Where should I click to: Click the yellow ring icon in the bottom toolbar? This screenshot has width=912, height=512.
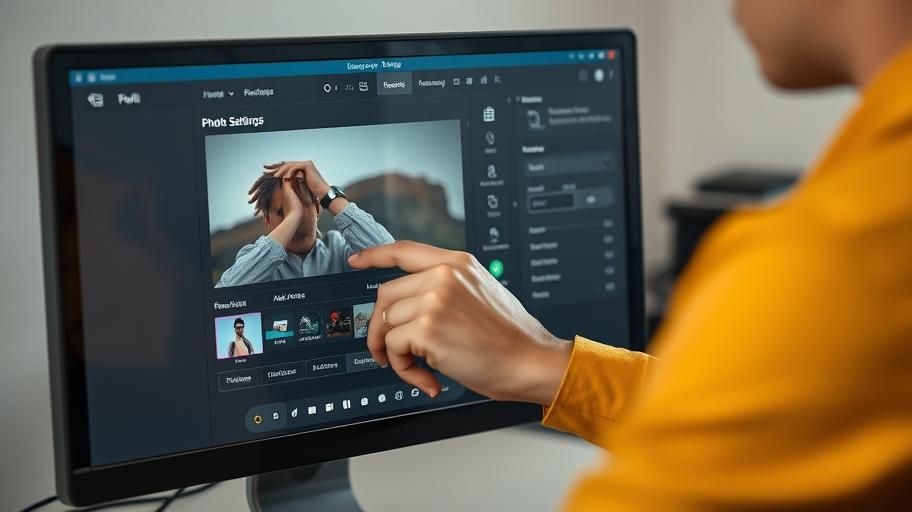(258, 419)
